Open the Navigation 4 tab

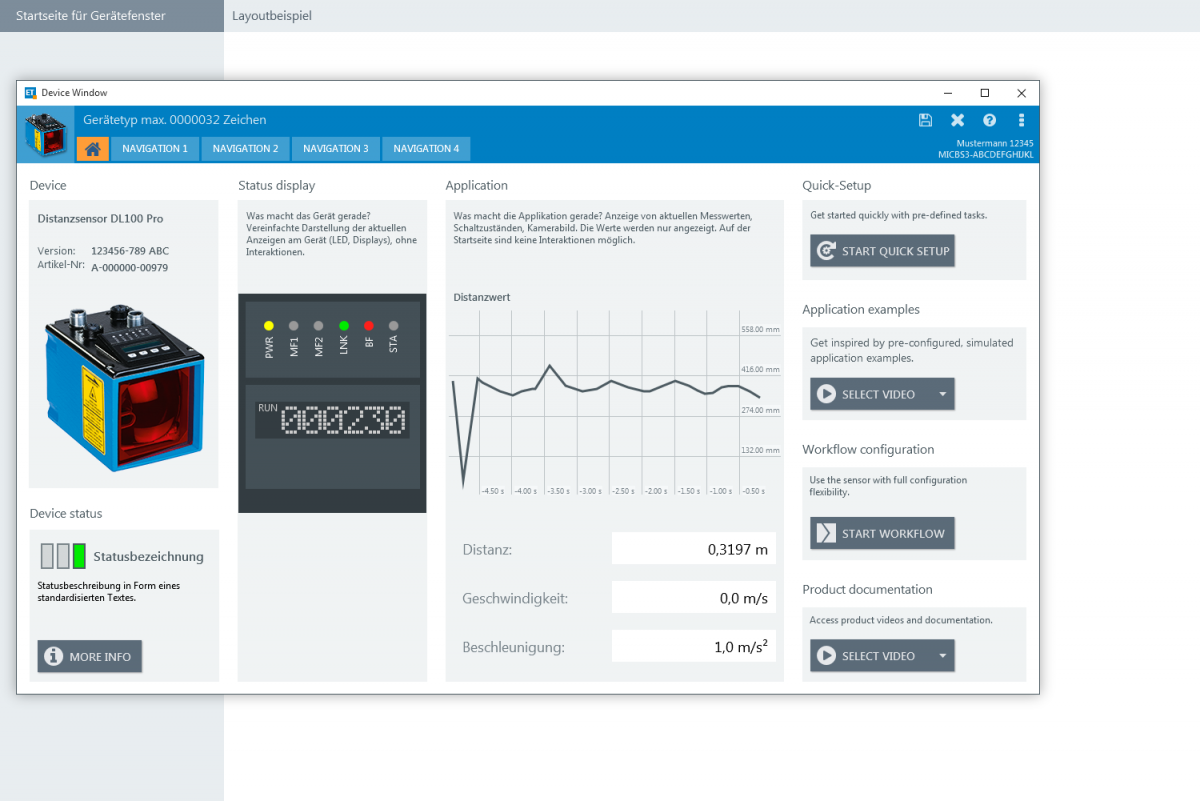pos(426,149)
